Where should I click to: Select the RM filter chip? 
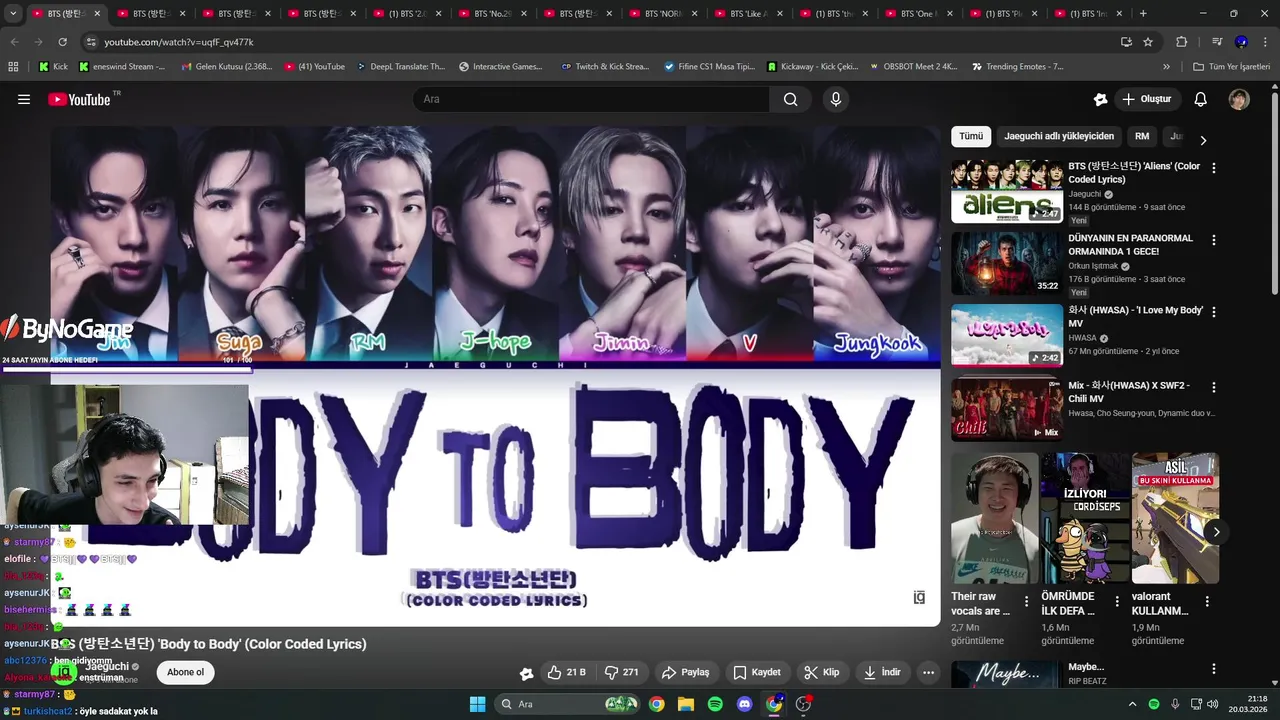coord(1142,136)
